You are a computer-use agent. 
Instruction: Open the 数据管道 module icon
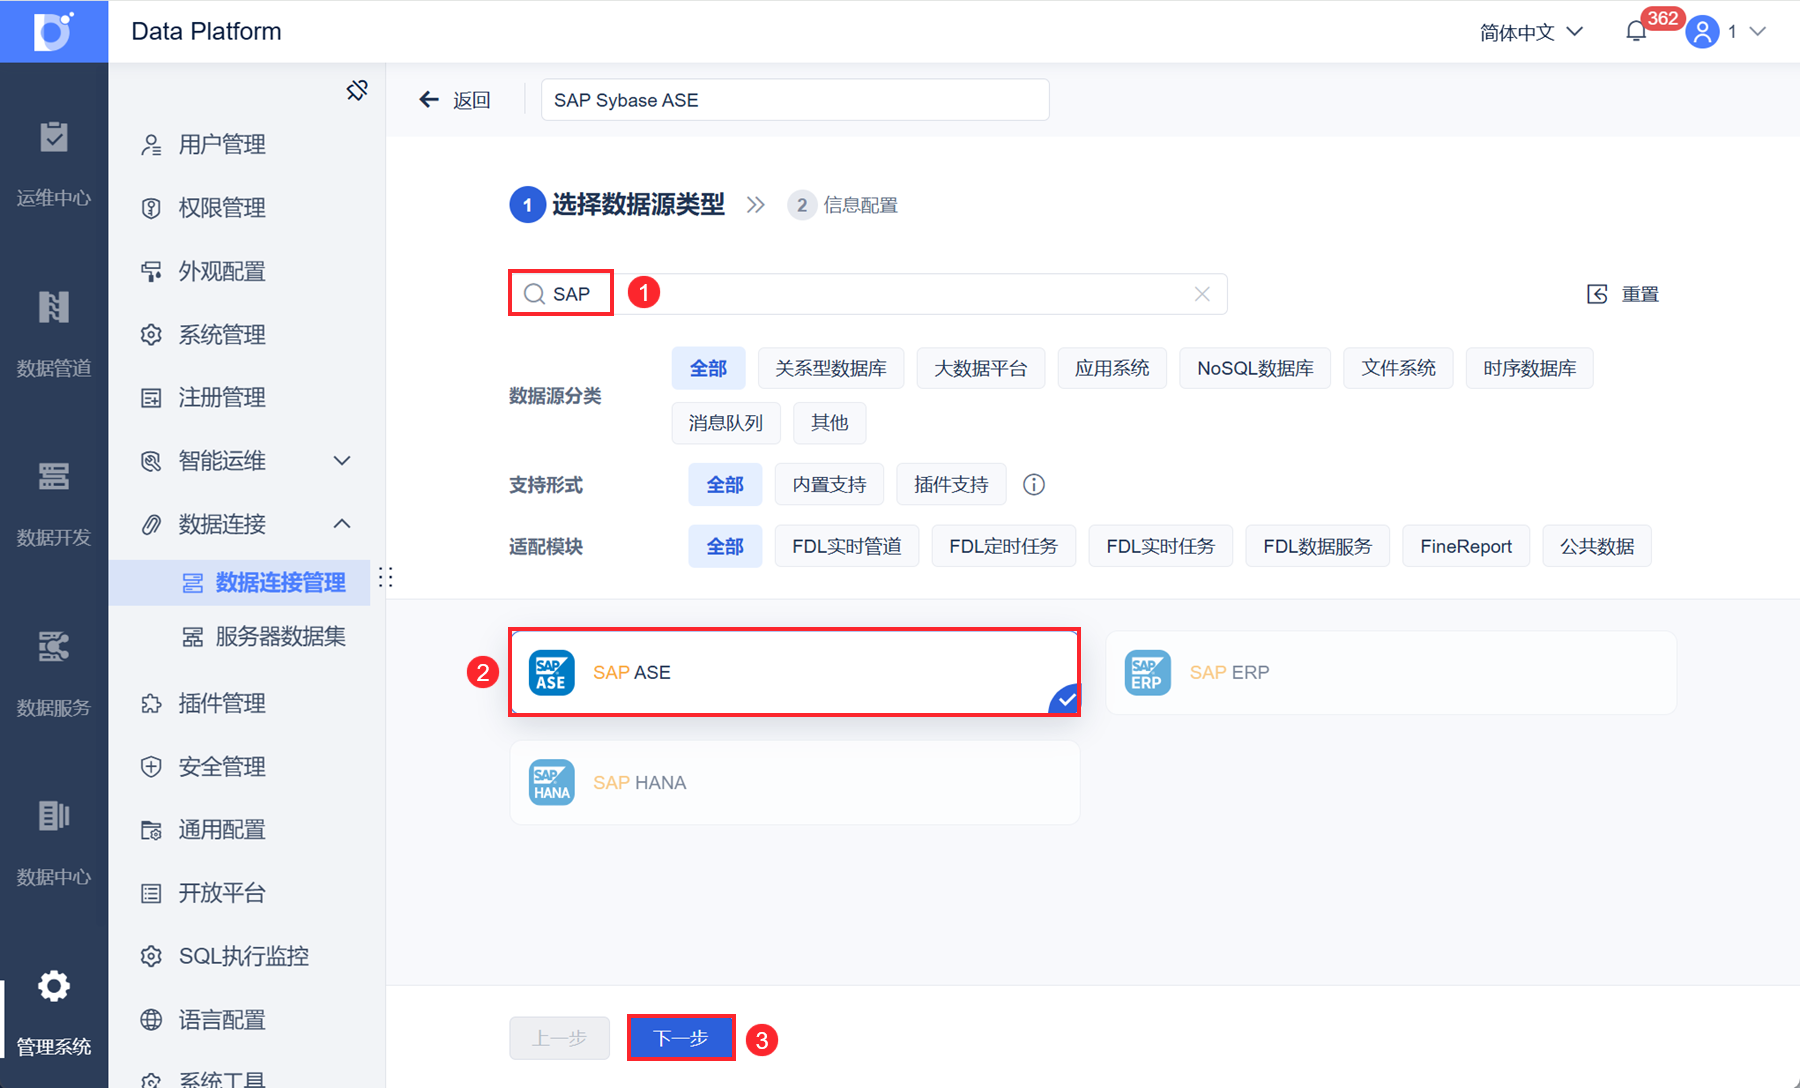(x=54, y=307)
